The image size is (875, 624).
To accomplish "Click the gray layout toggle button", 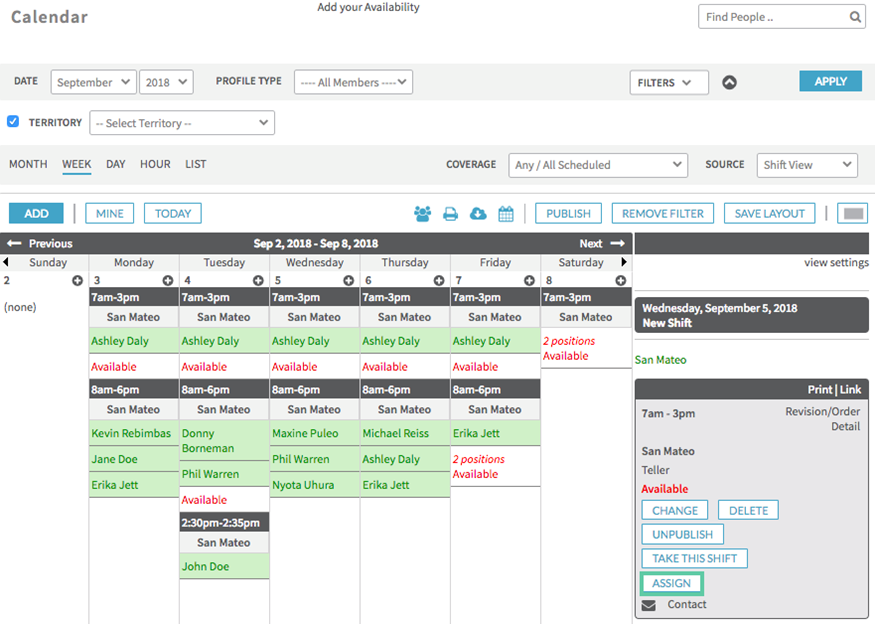I will pyautogui.click(x=853, y=213).
